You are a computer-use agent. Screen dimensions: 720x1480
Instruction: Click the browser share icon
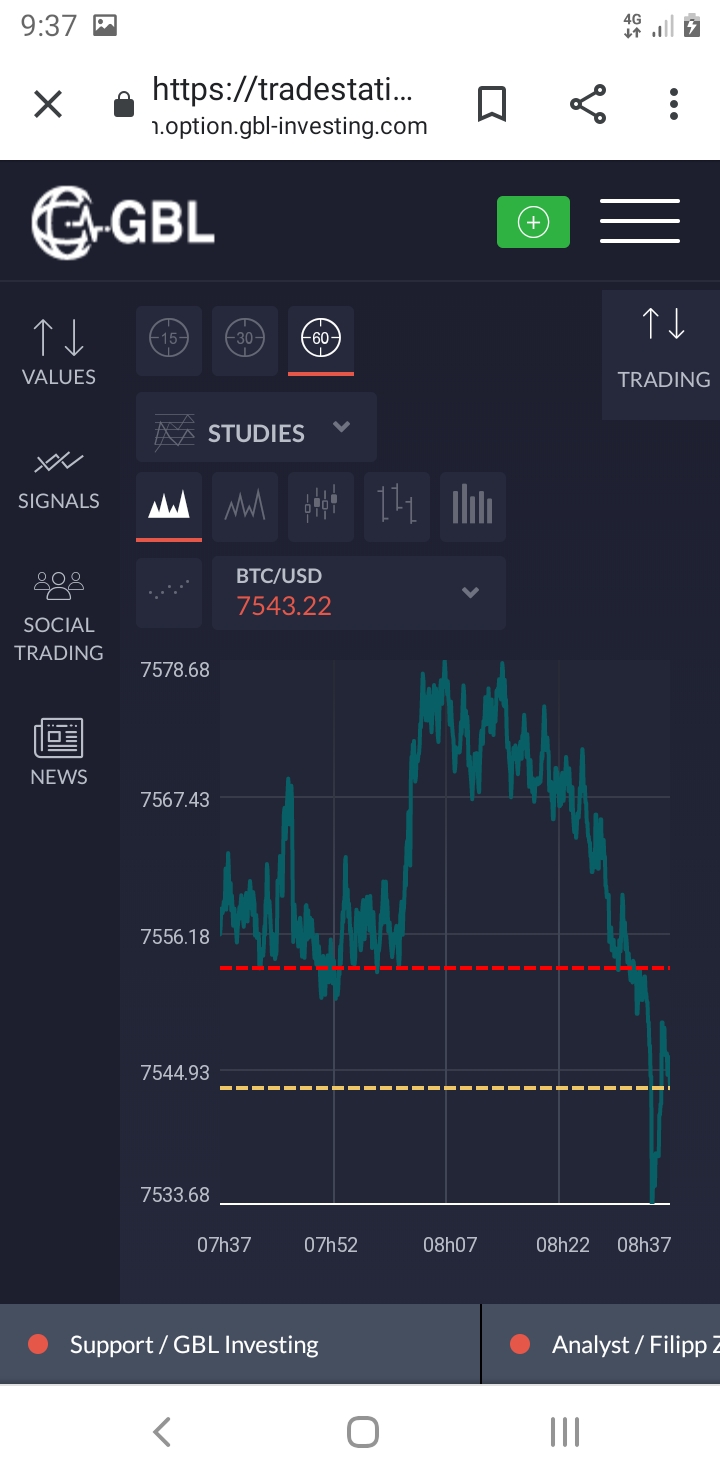pyautogui.click(x=588, y=104)
